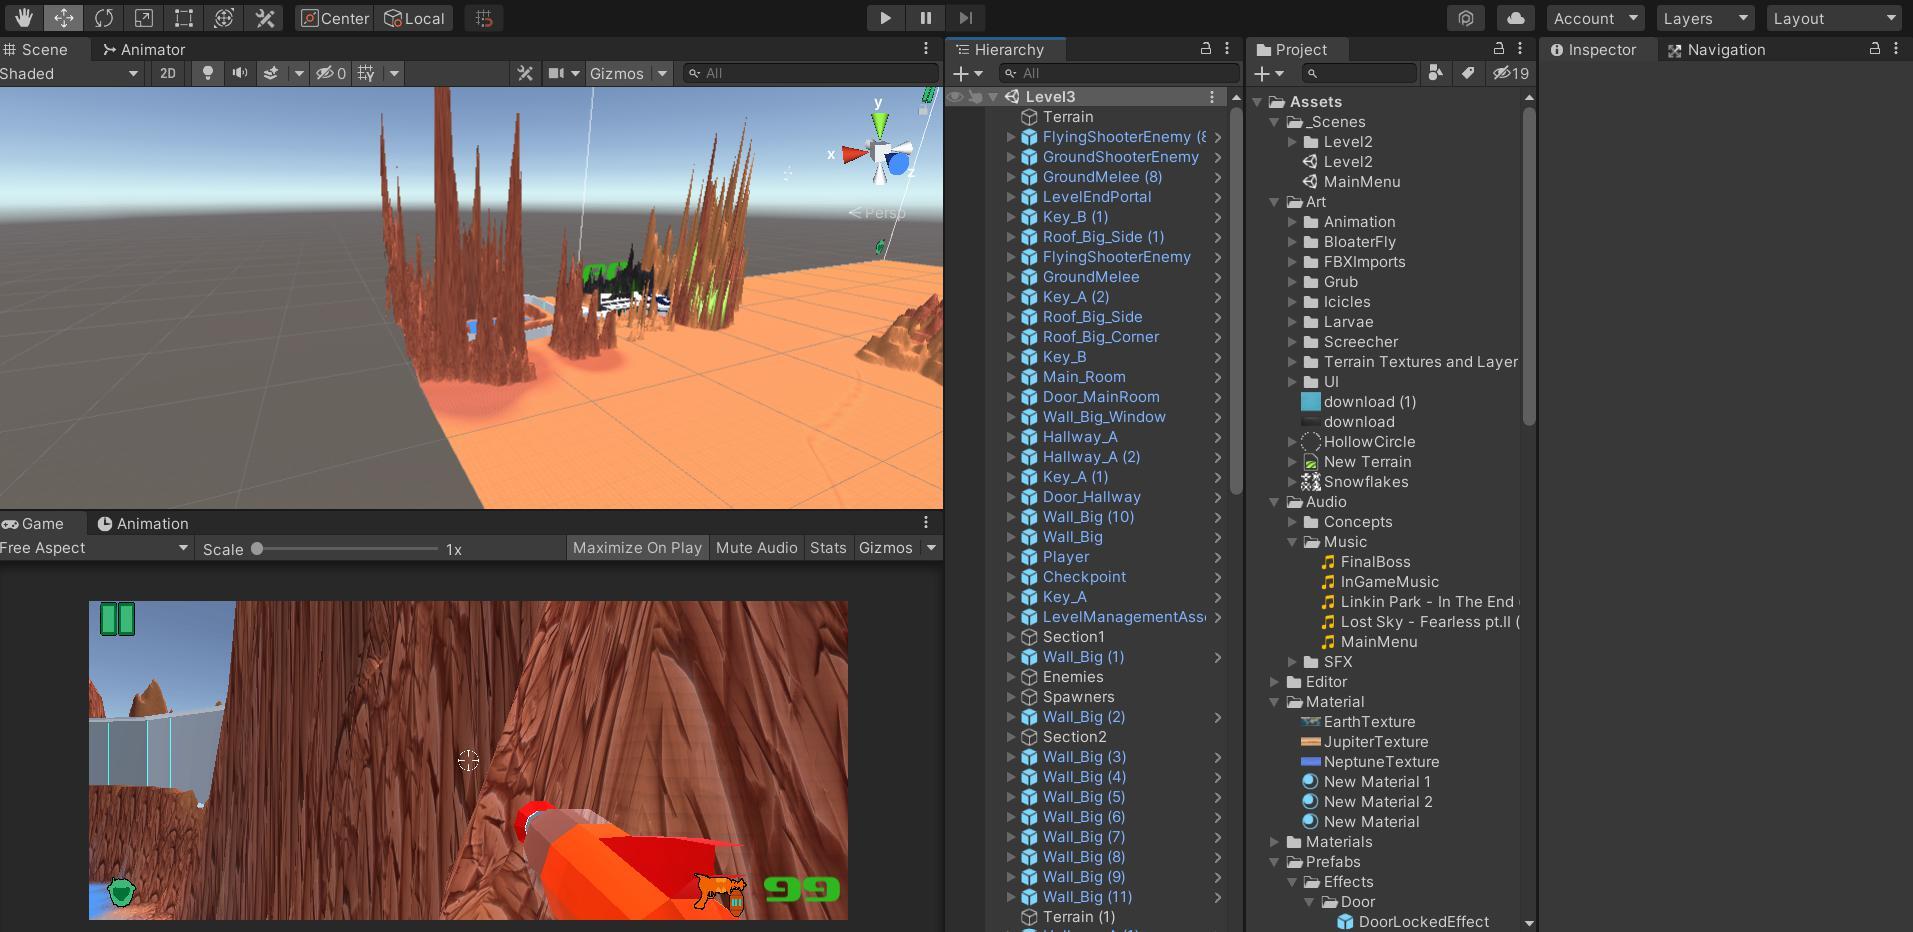Click the Mute Audio button
The width and height of the screenshot is (1913, 932).
[756, 548]
